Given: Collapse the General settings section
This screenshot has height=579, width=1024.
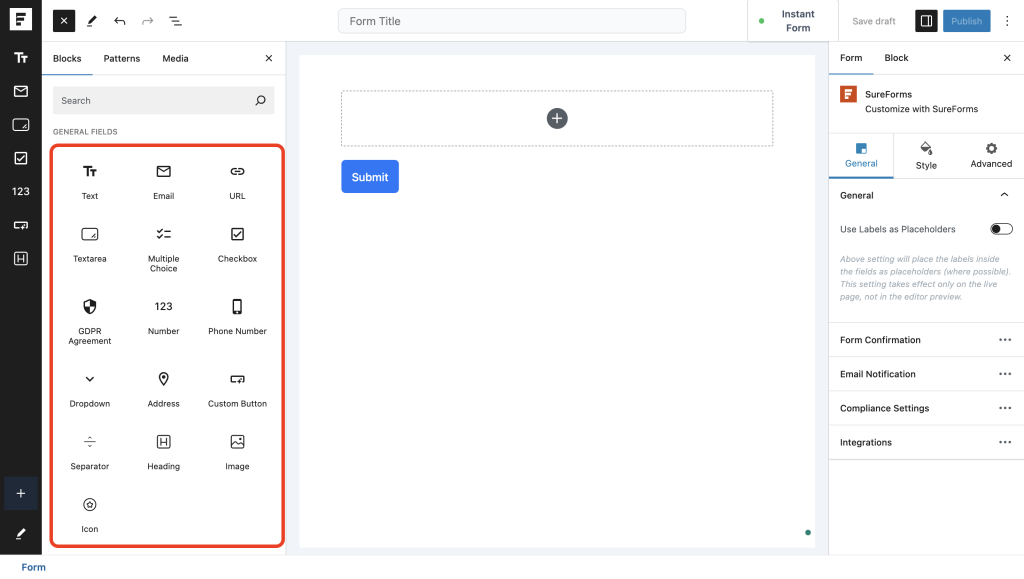Looking at the screenshot, I should click(x=1004, y=195).
